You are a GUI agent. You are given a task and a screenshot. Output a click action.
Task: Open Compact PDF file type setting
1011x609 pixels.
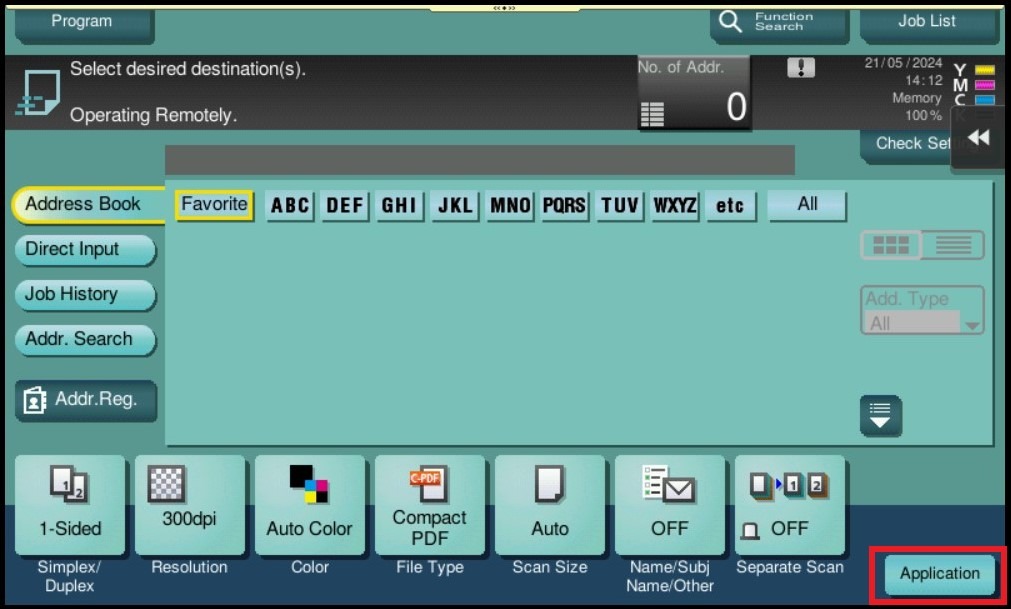click(429, 505)
